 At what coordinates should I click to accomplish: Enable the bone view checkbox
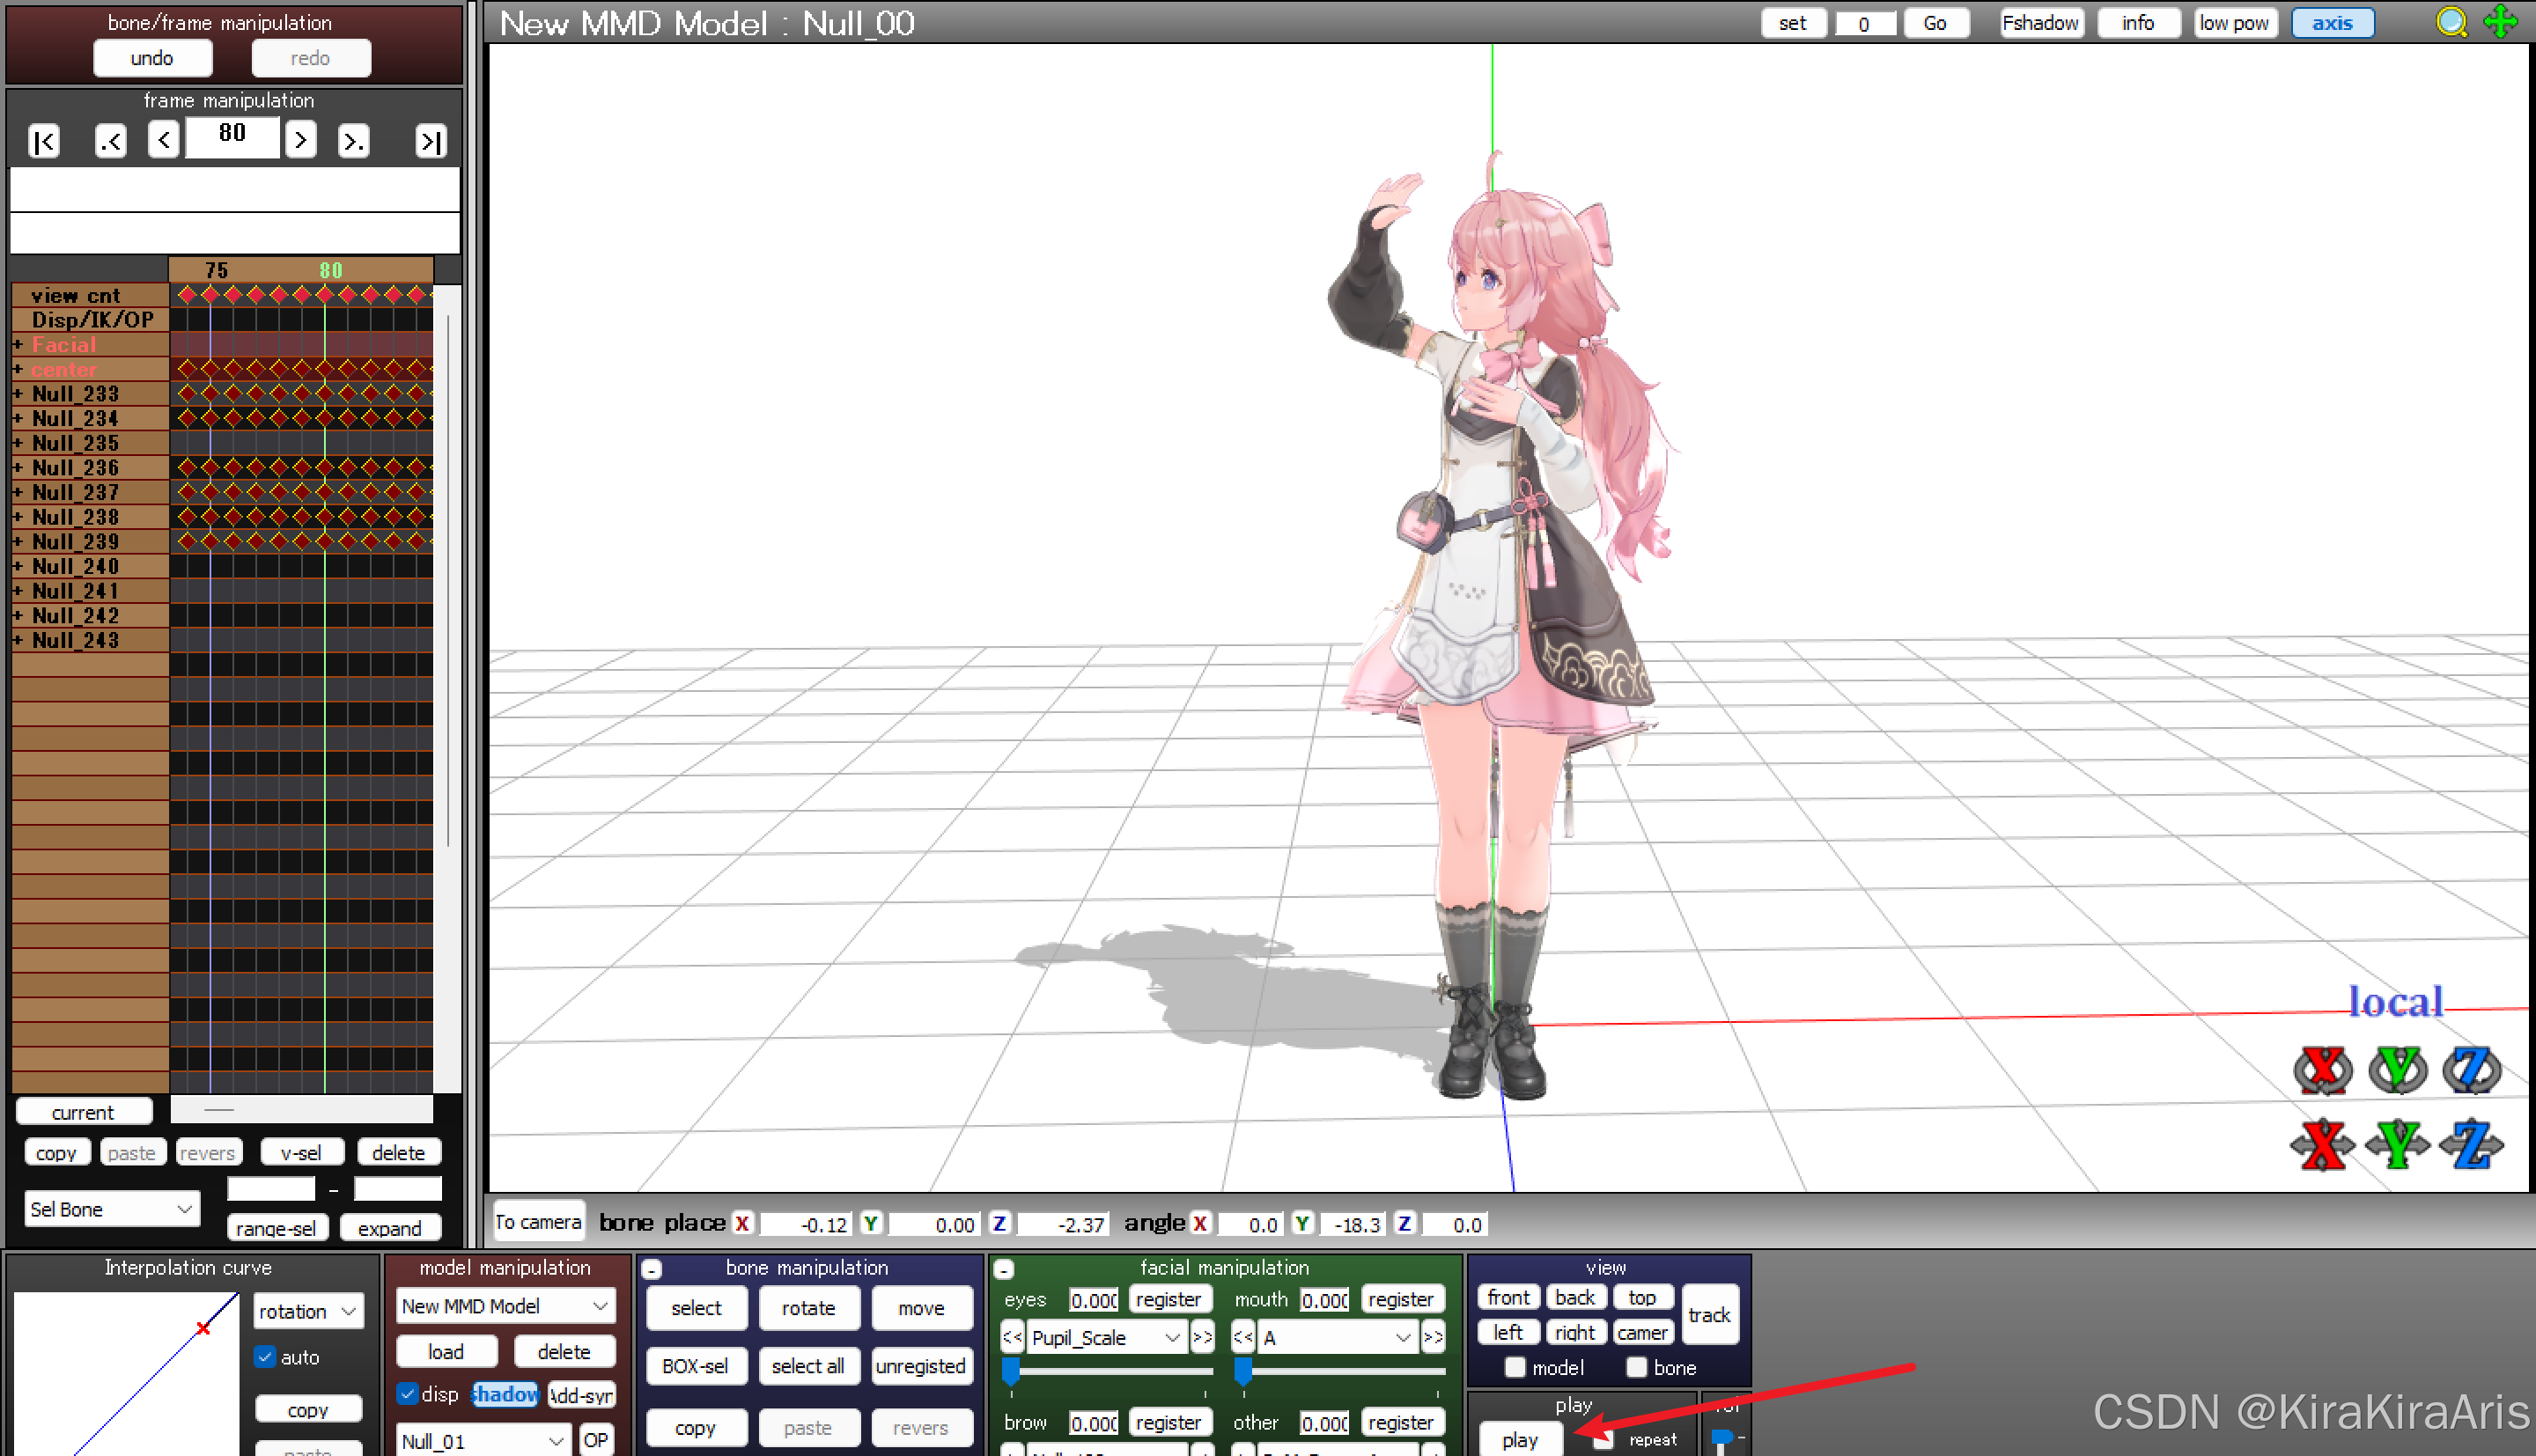pyautogui.click(x=1636, y=1367)
